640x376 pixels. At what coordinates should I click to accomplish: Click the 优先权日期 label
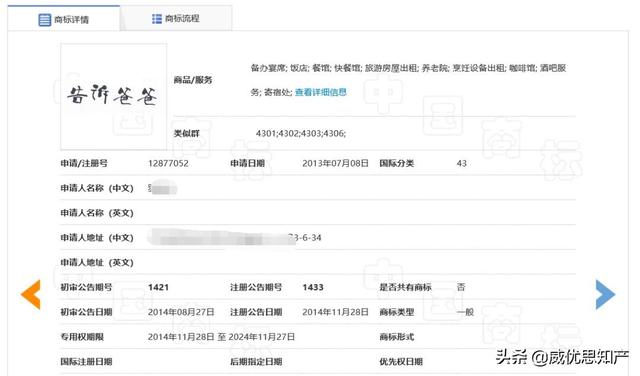(x=401, y=362)
